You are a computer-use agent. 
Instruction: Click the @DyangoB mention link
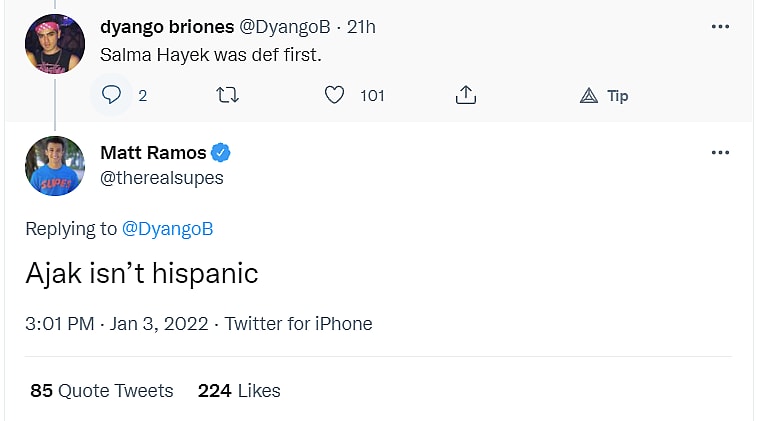167,229
